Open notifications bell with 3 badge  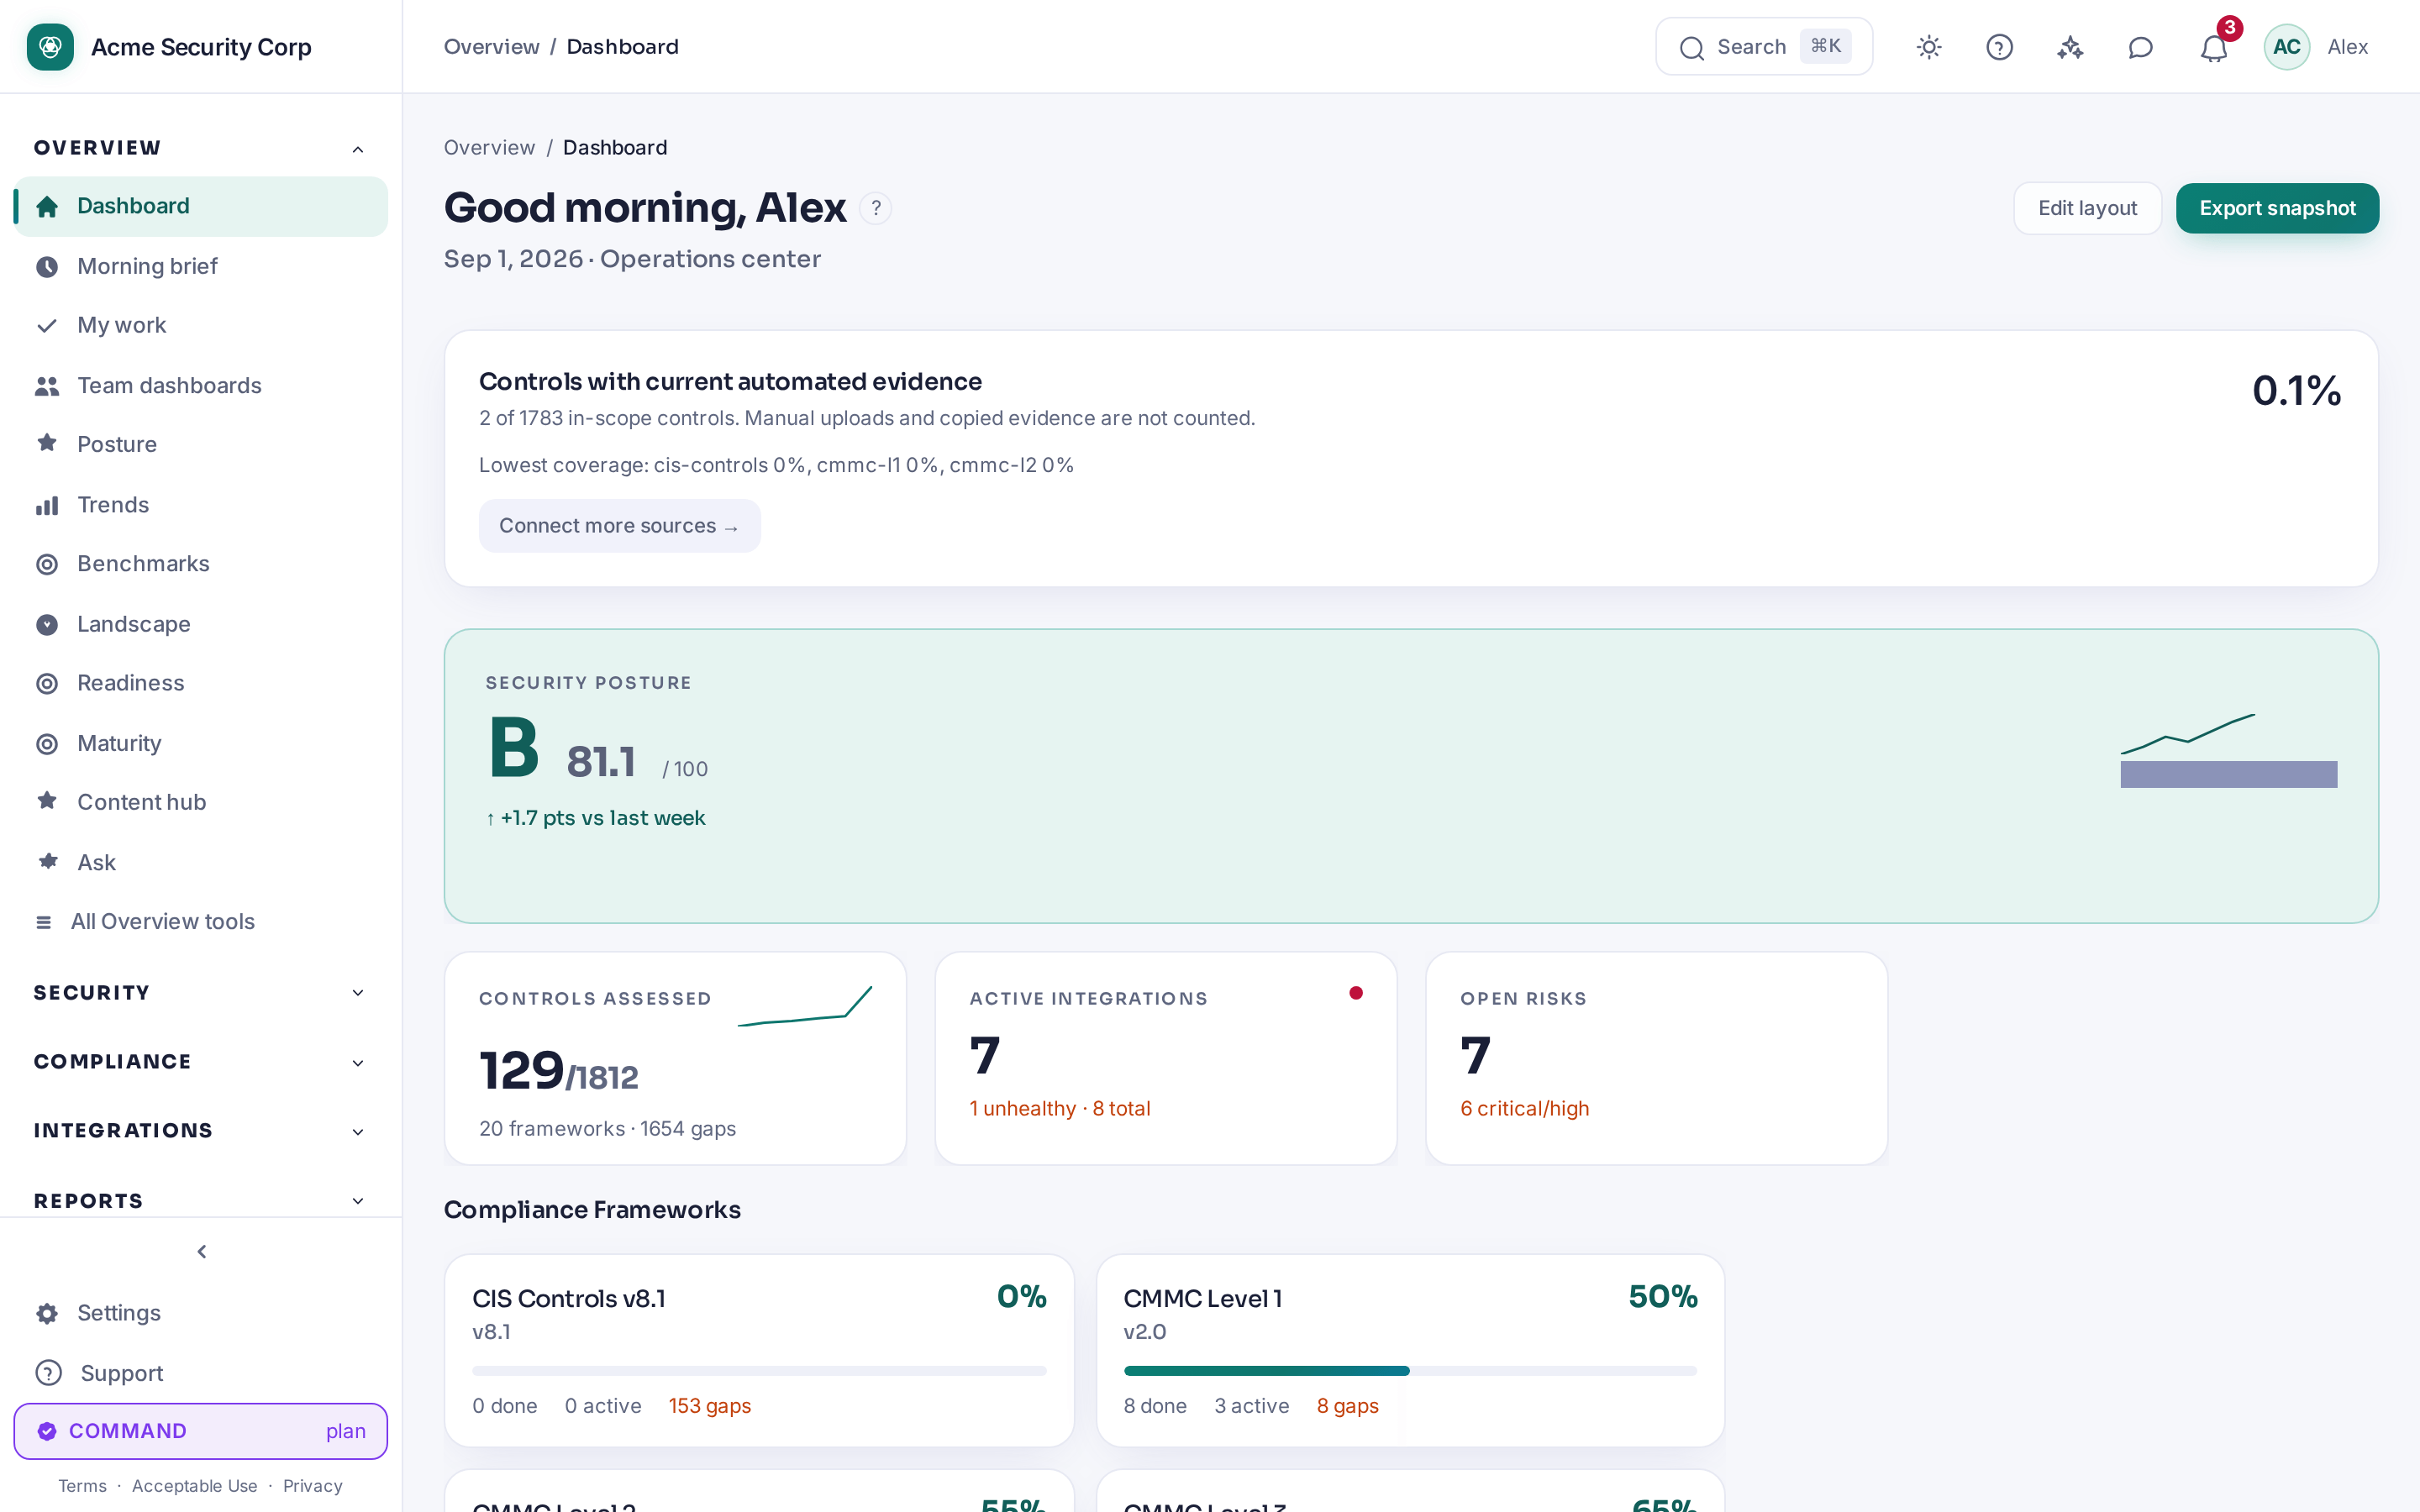coord(2214,47)
